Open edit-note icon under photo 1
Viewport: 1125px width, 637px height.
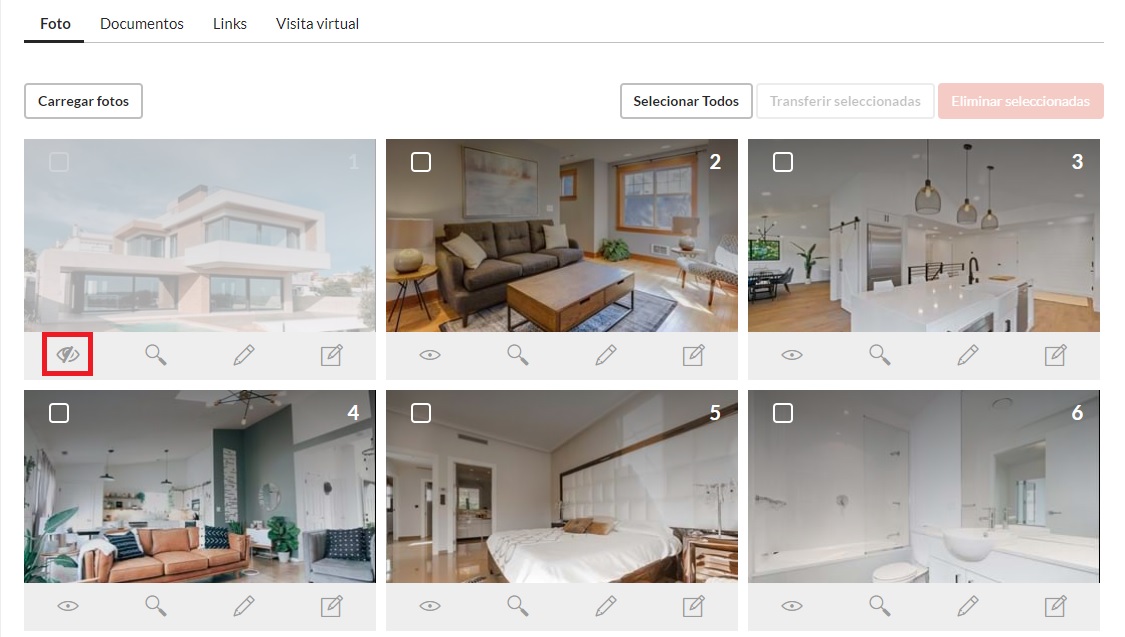click(331, 354)
